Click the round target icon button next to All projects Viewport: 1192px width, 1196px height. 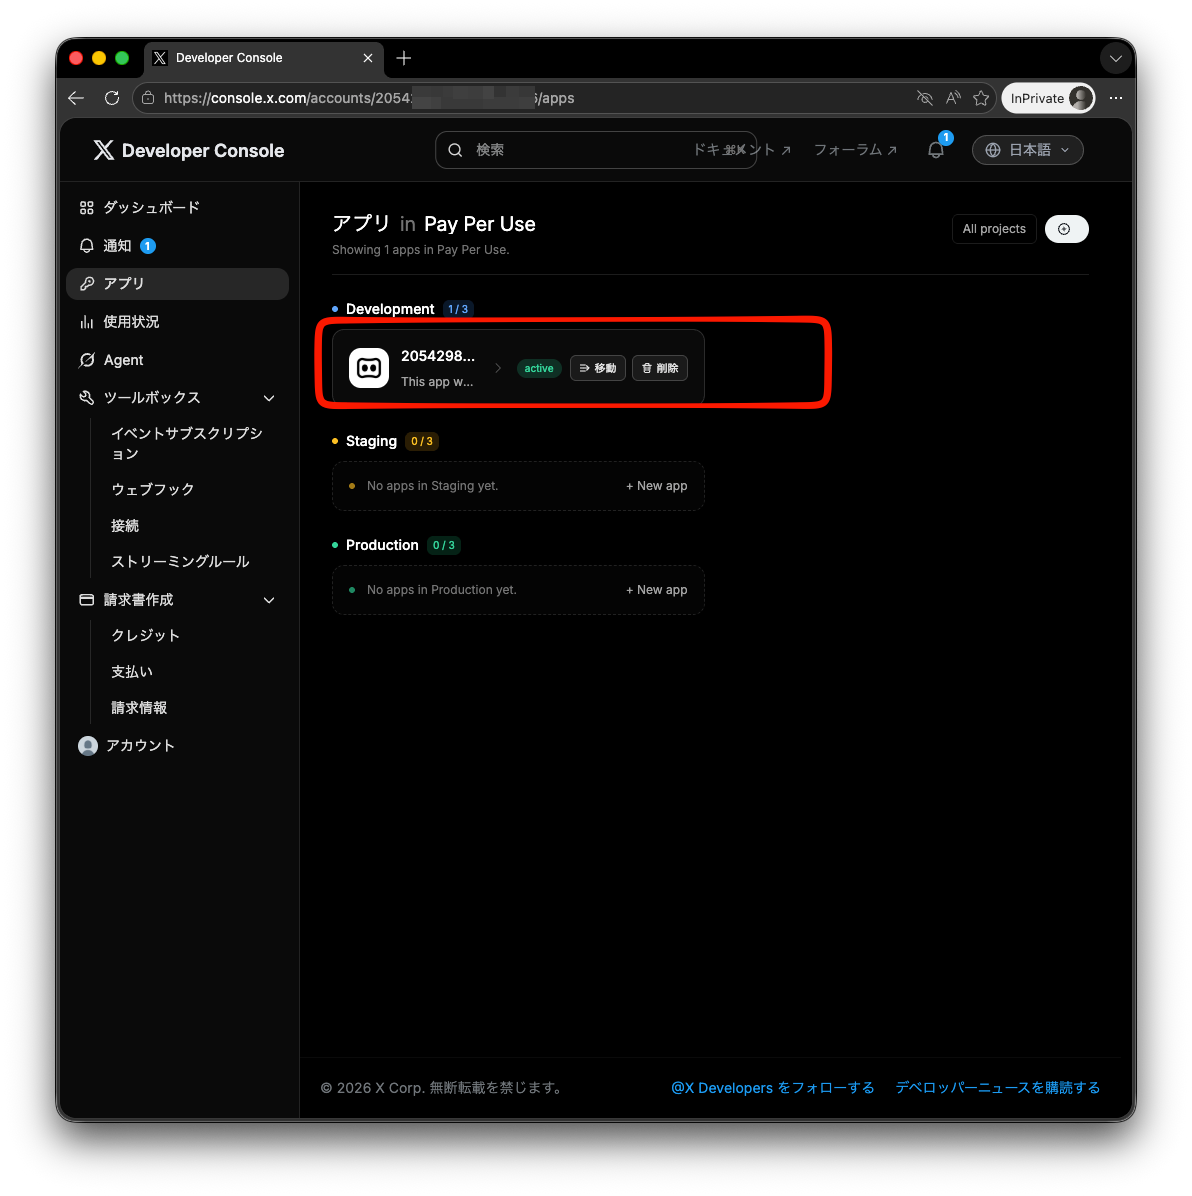click(x=1066, y=229)
